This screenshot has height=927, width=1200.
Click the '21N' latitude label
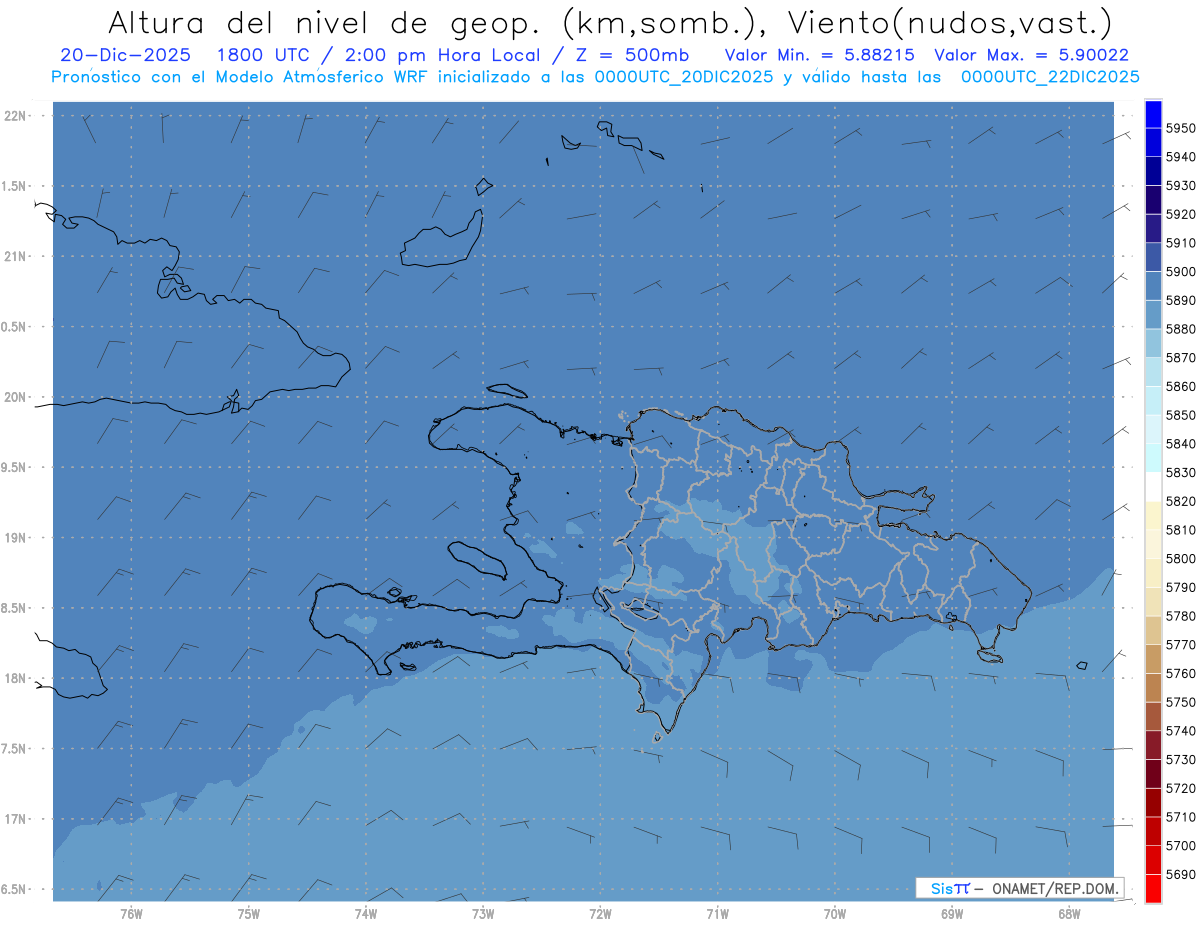[x=16, y=257]
